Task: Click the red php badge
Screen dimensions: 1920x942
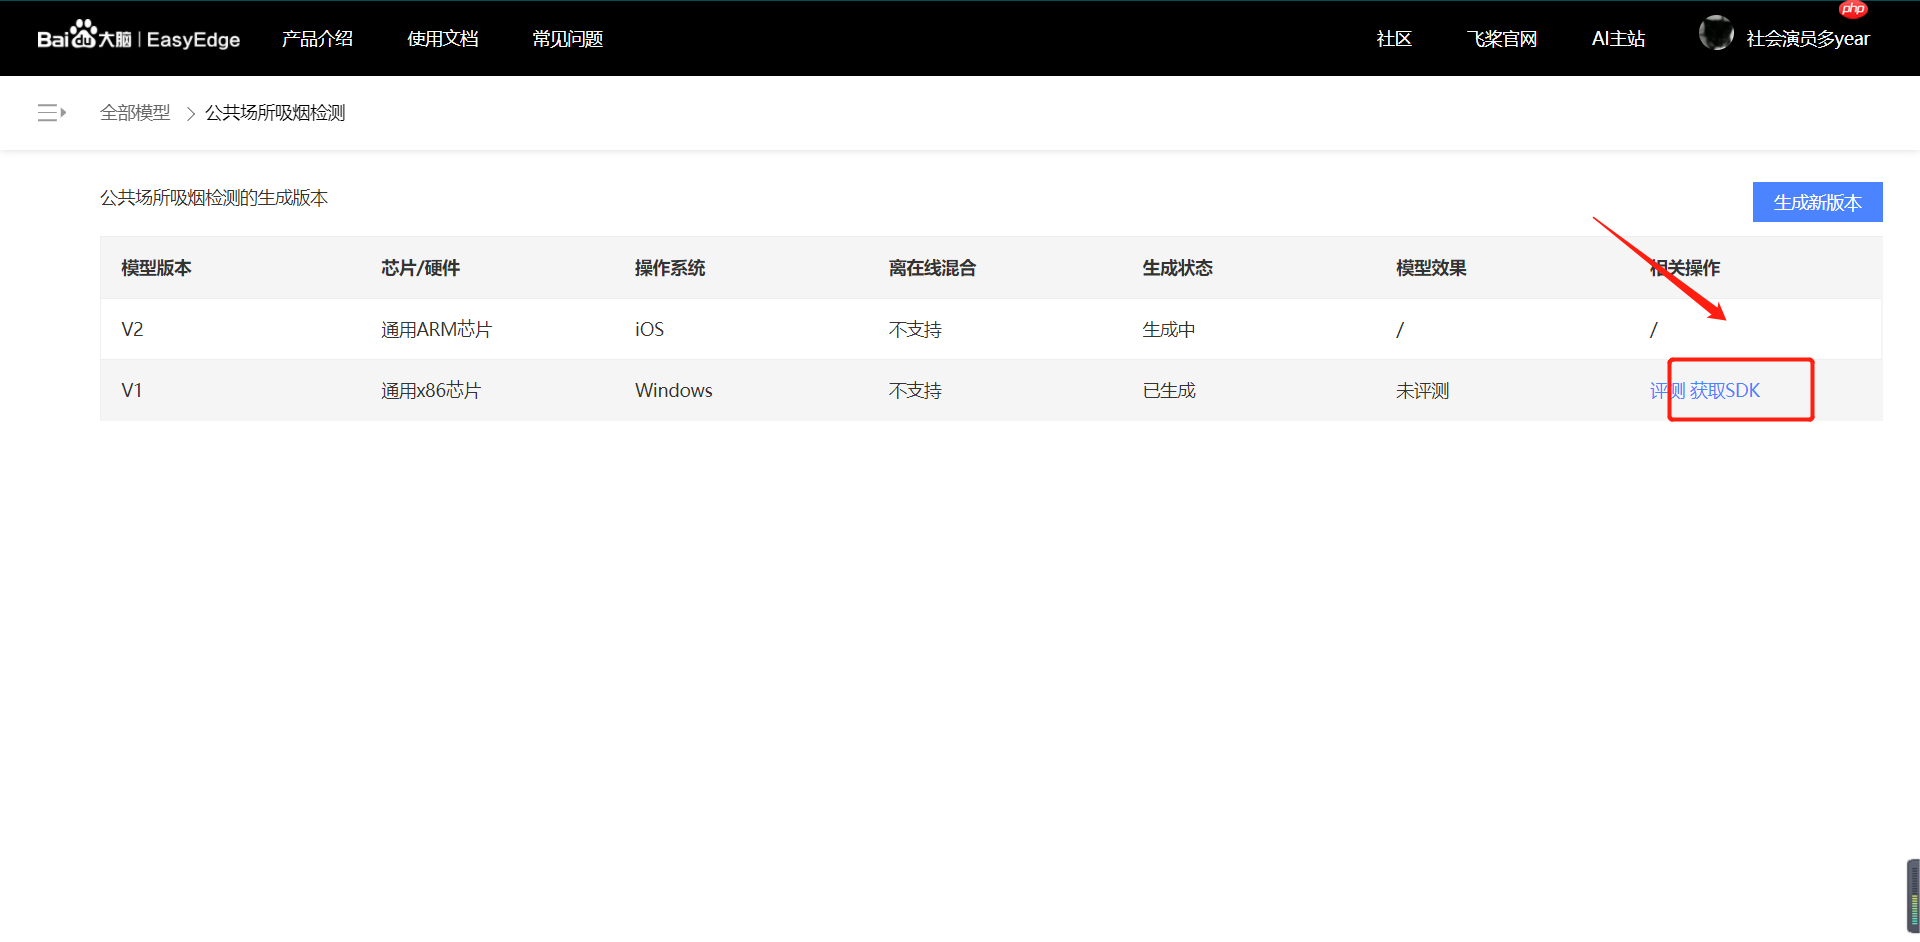Action: click(x=1852, y=9)
